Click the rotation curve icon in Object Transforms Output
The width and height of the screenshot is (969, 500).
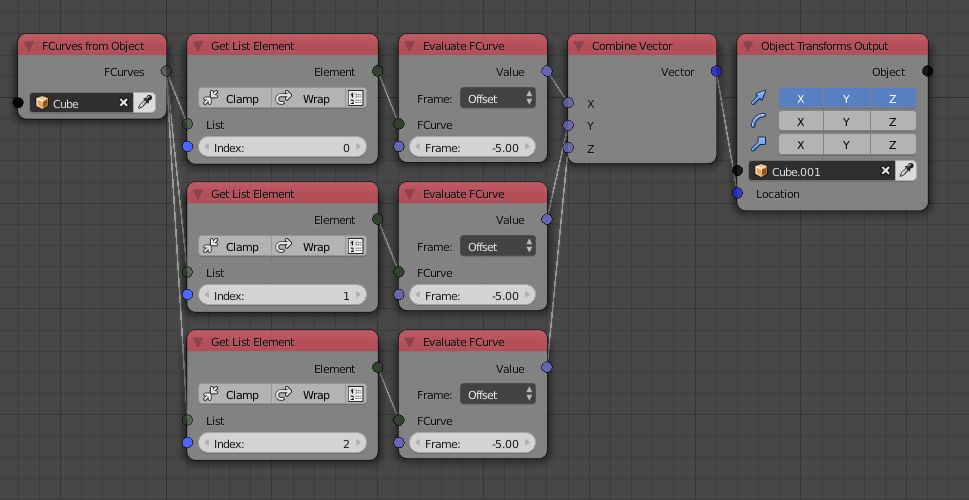758,121
